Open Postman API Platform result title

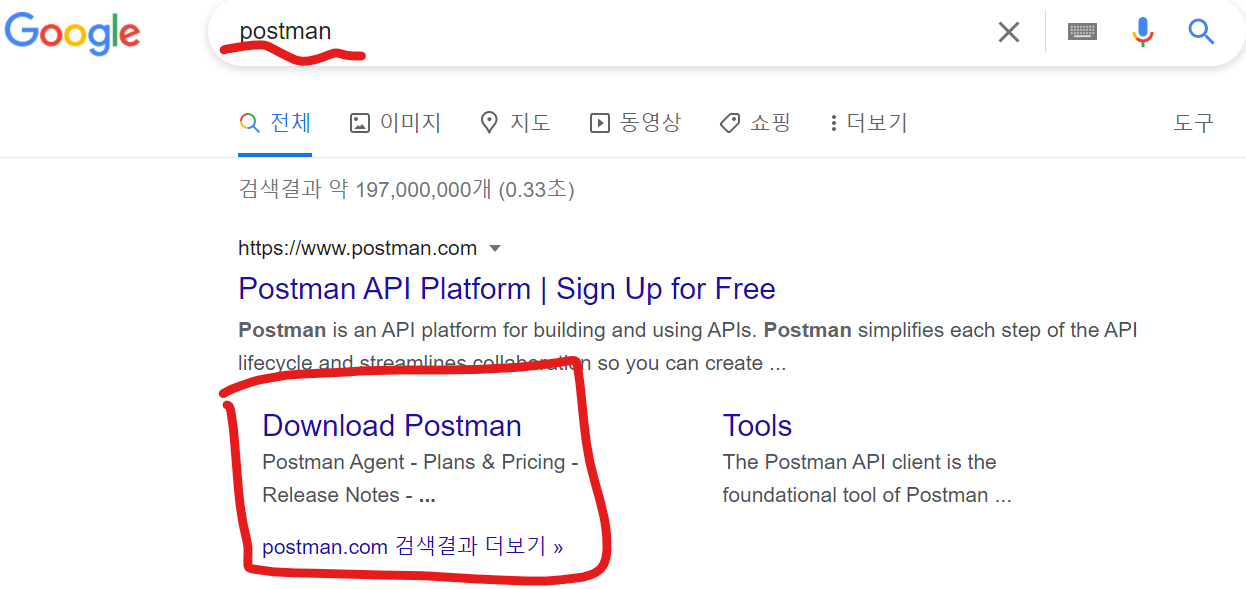pos(507,289)
